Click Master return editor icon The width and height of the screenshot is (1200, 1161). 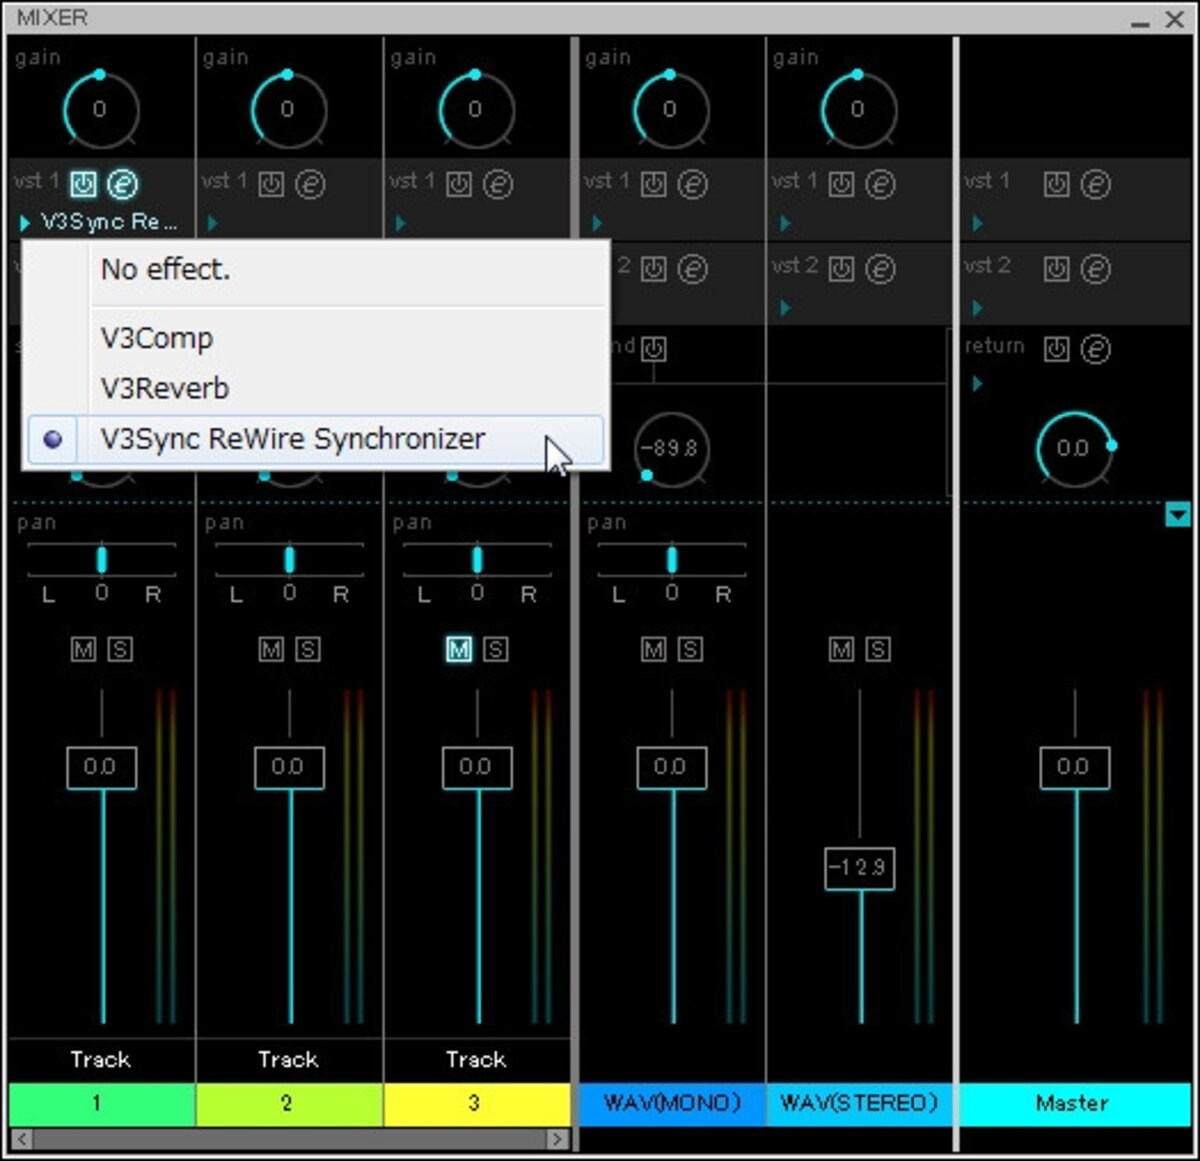(1096, 349)
